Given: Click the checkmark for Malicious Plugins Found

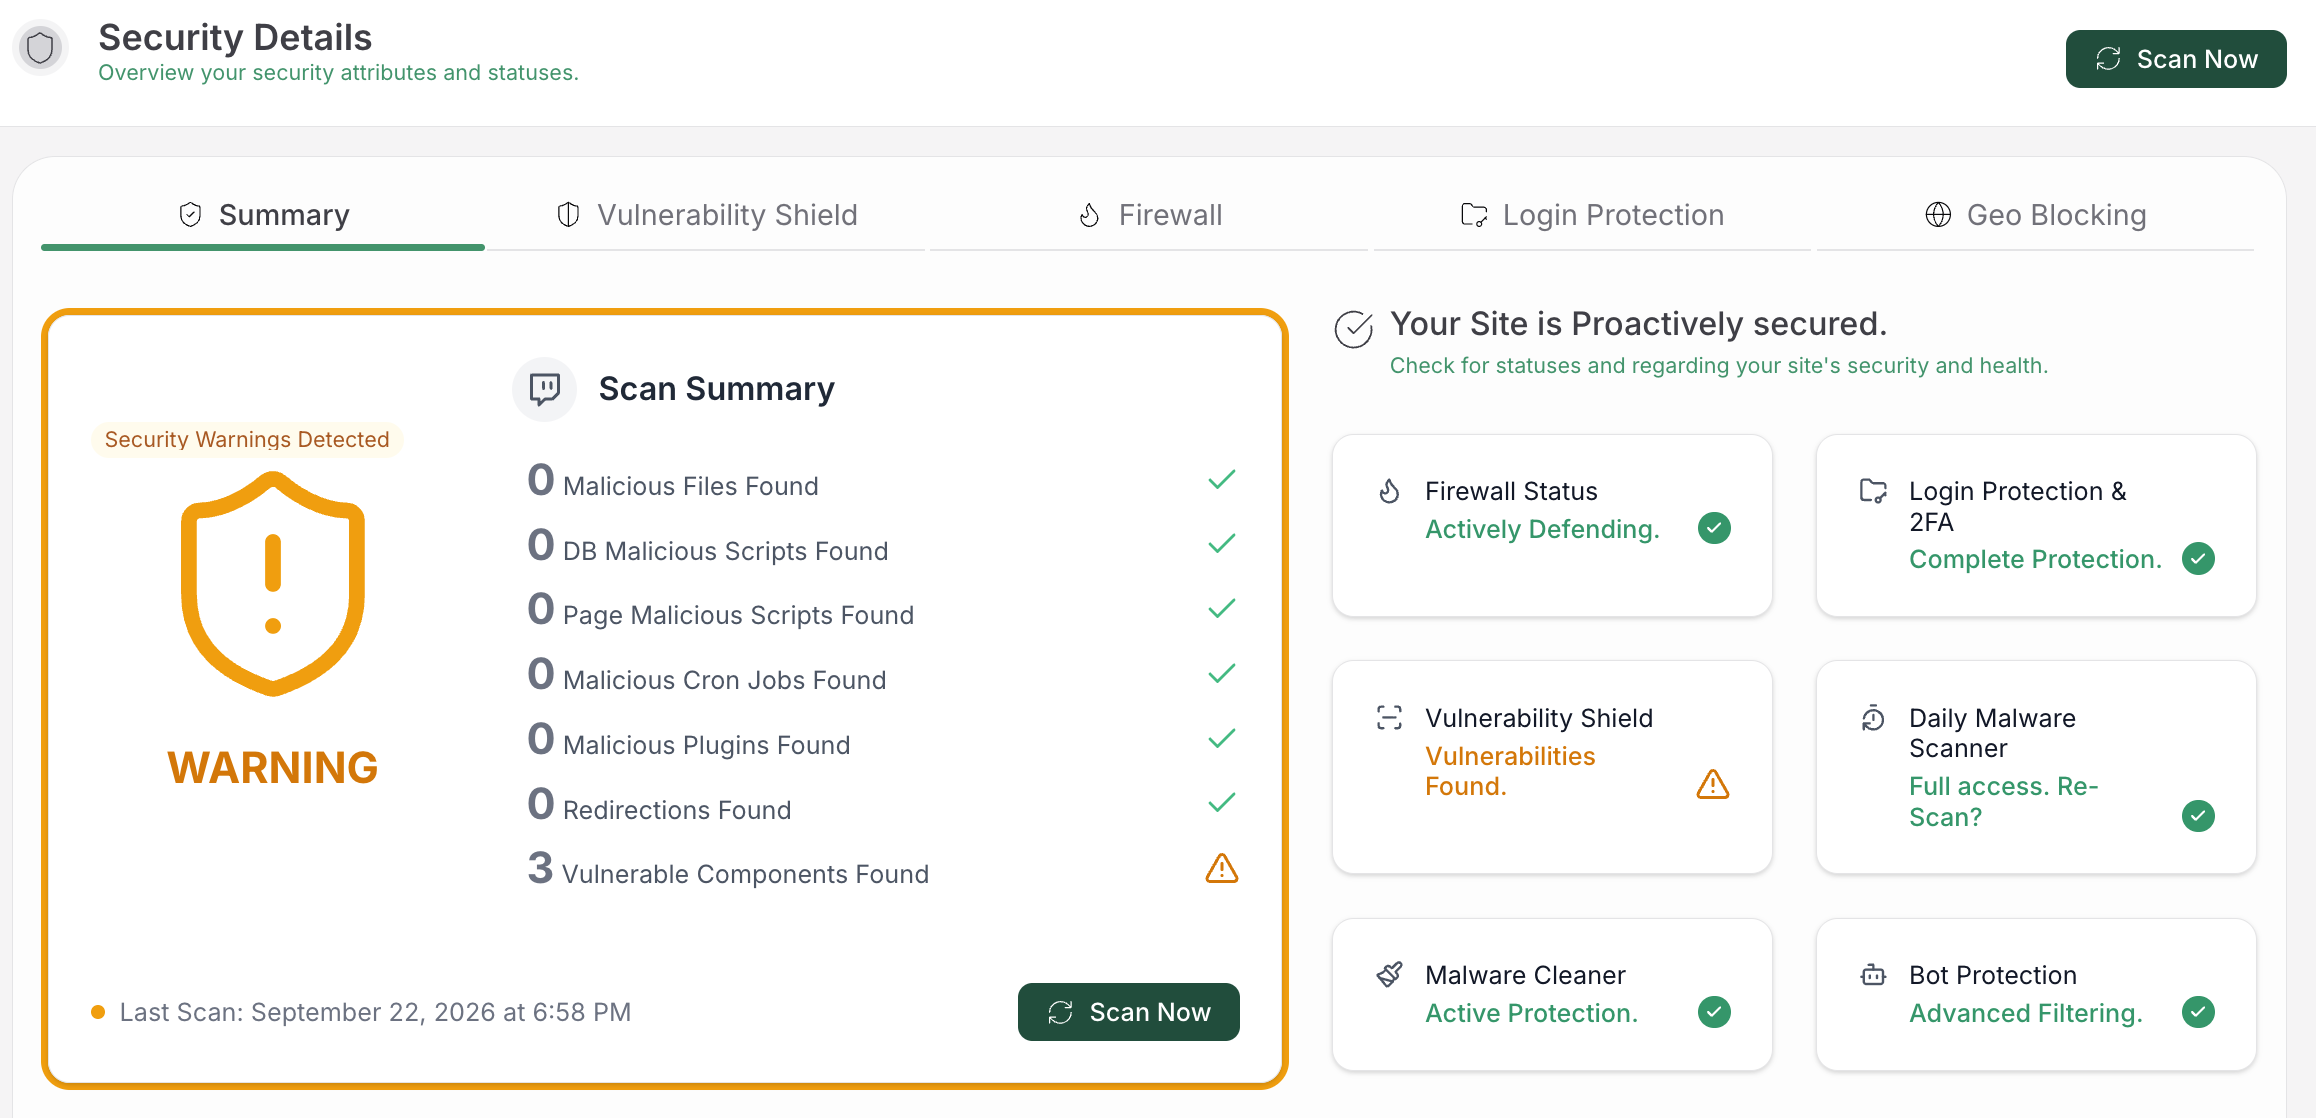Looking at the screenshot, I should (x=1222, y=739).
